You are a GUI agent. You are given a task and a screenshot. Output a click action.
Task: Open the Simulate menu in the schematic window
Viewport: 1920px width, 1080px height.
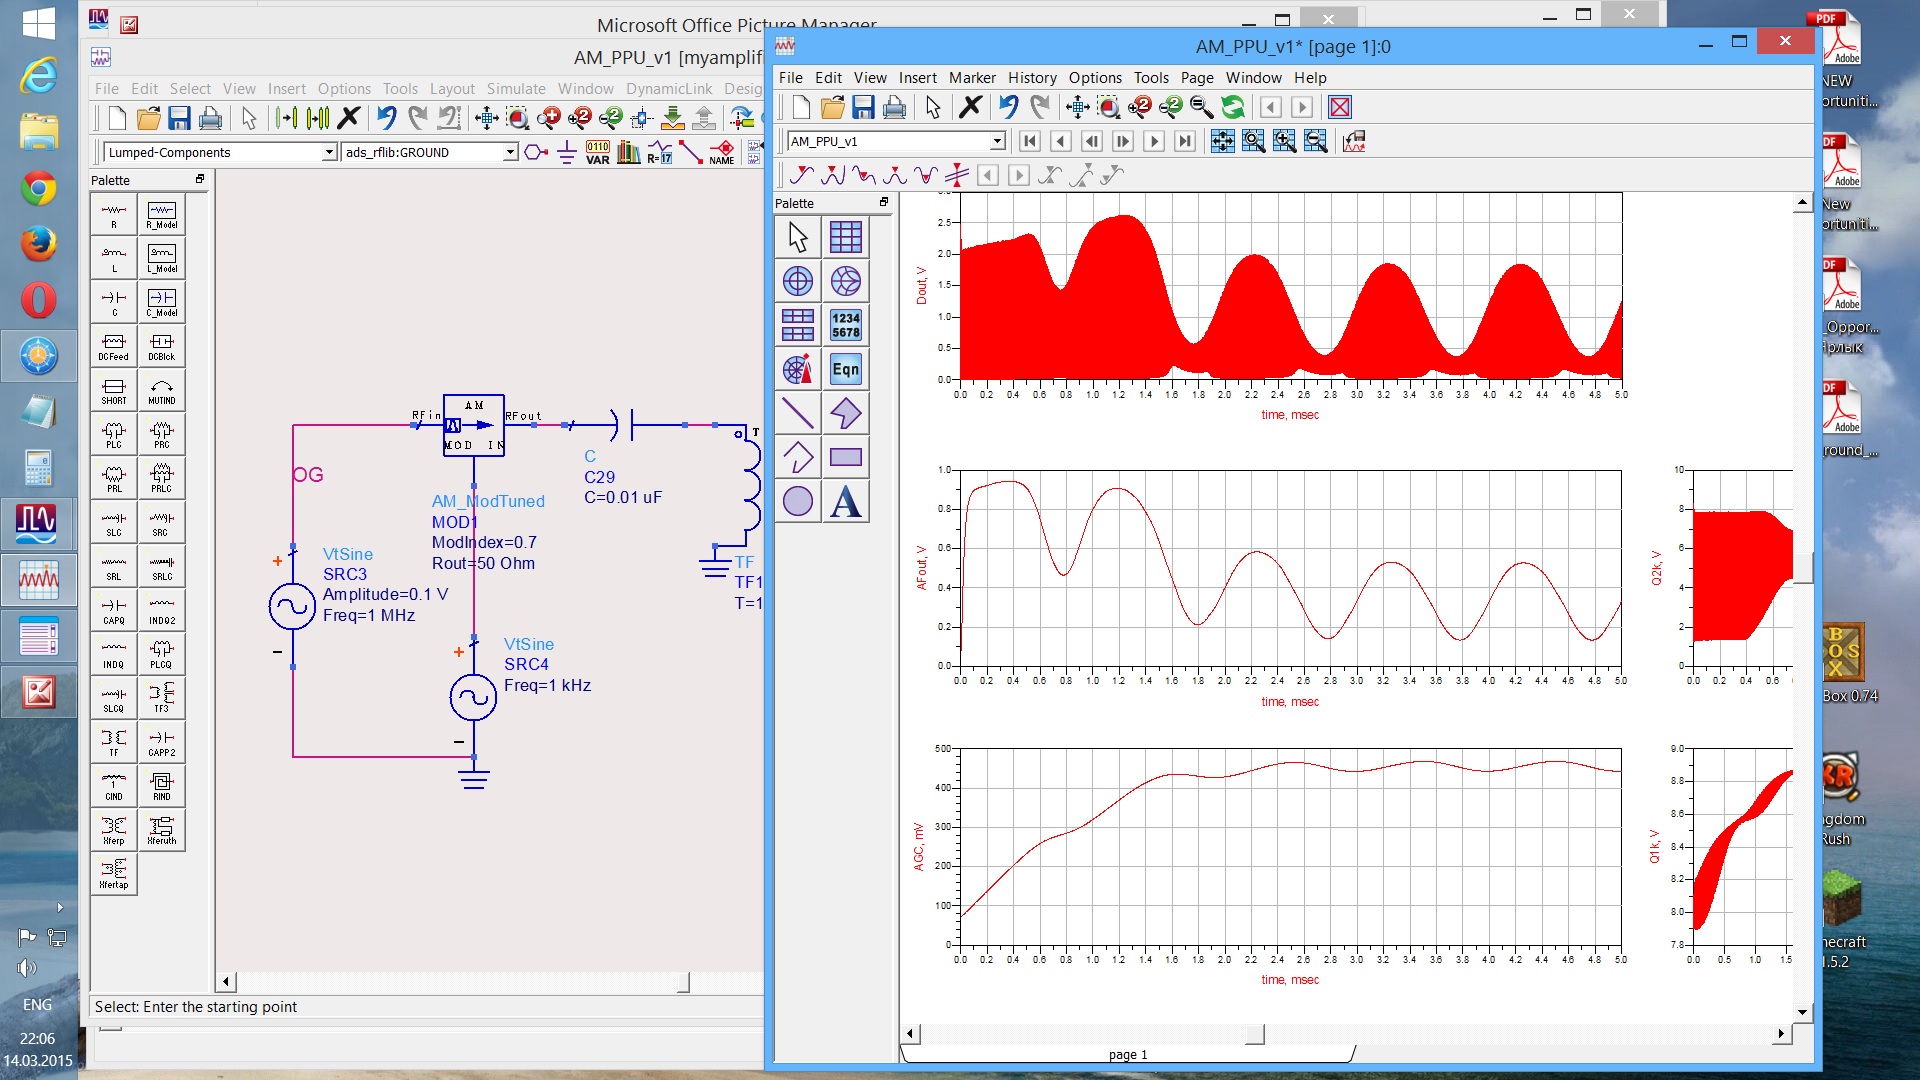tap(515, 88)
